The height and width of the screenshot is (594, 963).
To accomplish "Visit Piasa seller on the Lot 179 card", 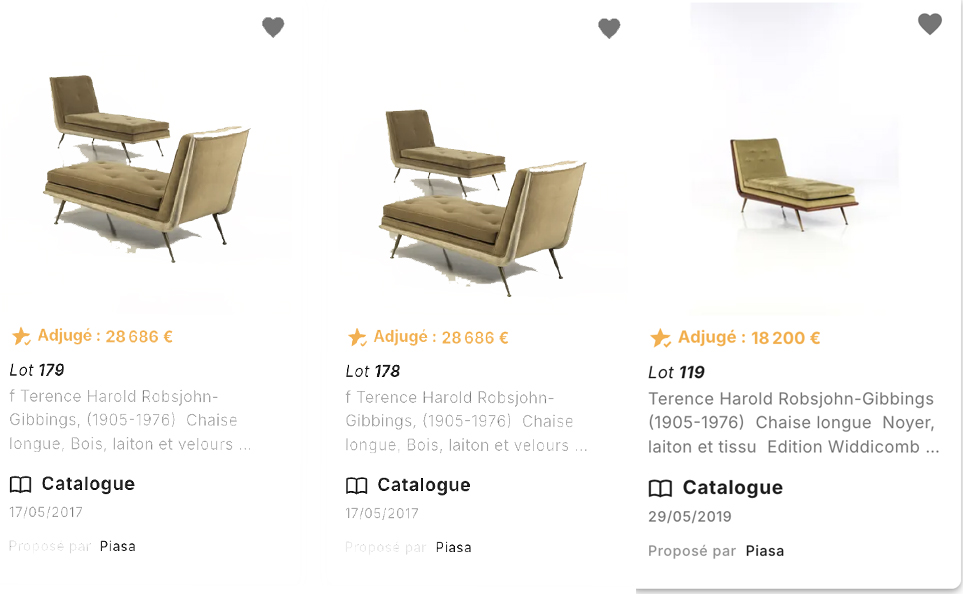I will (117, 546).
